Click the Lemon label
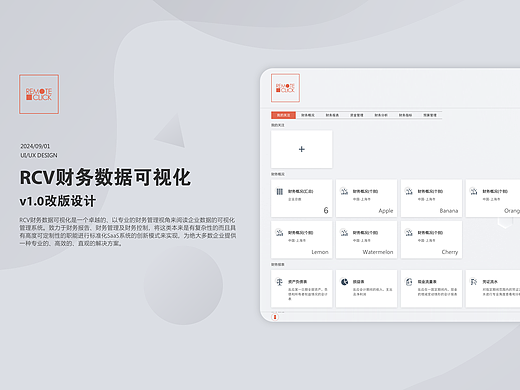Screen dimensions: 520x390 (320, 252)
